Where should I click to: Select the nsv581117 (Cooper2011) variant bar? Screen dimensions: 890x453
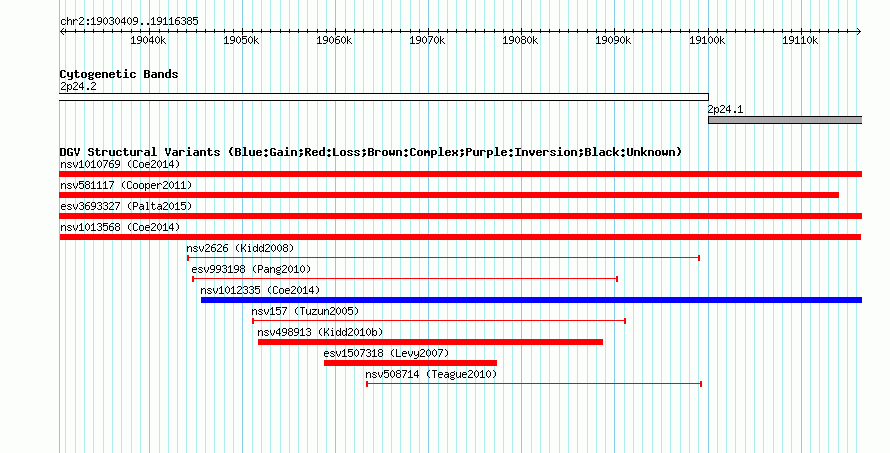click(x=449, y=195)
